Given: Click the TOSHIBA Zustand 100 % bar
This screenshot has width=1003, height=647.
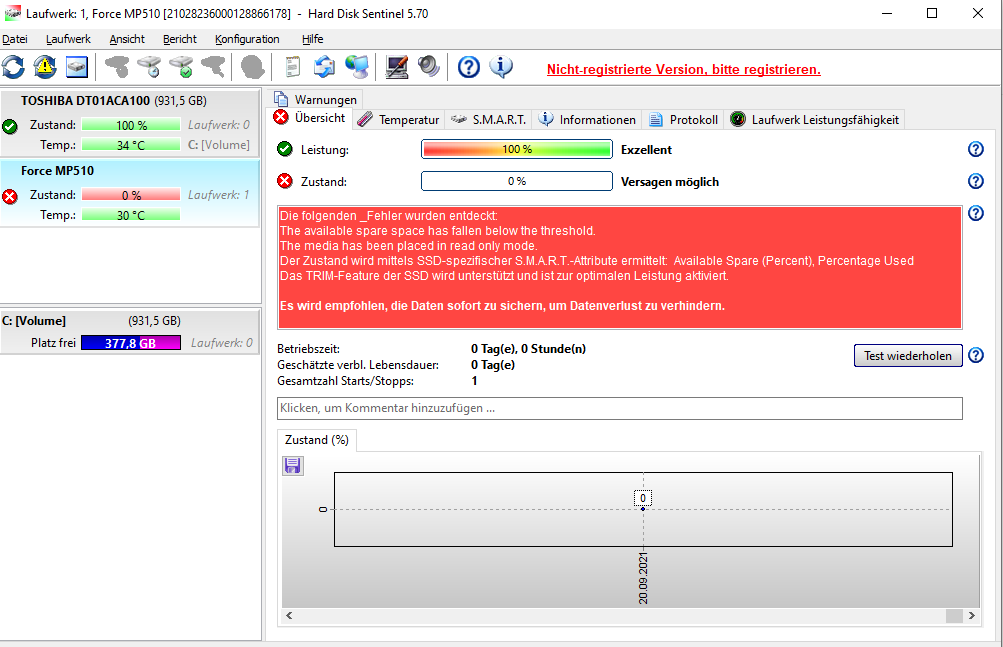Looking at the screenshot, I should [x=131, y=125].
